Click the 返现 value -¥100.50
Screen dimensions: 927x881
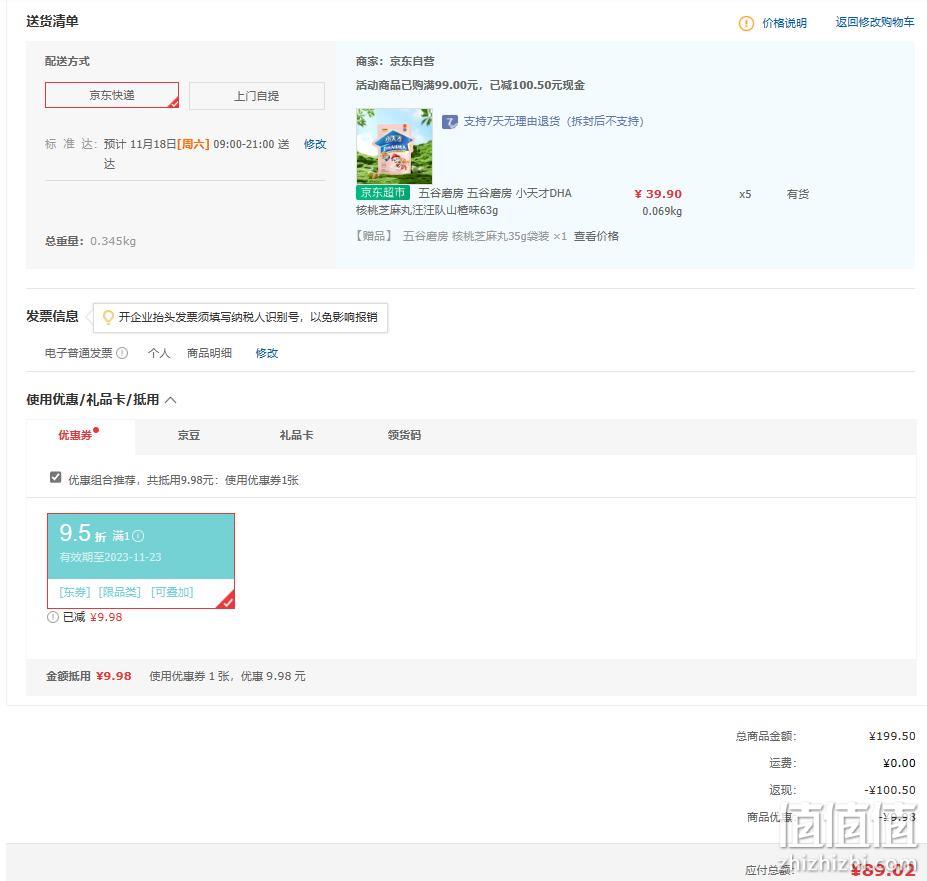890,790
